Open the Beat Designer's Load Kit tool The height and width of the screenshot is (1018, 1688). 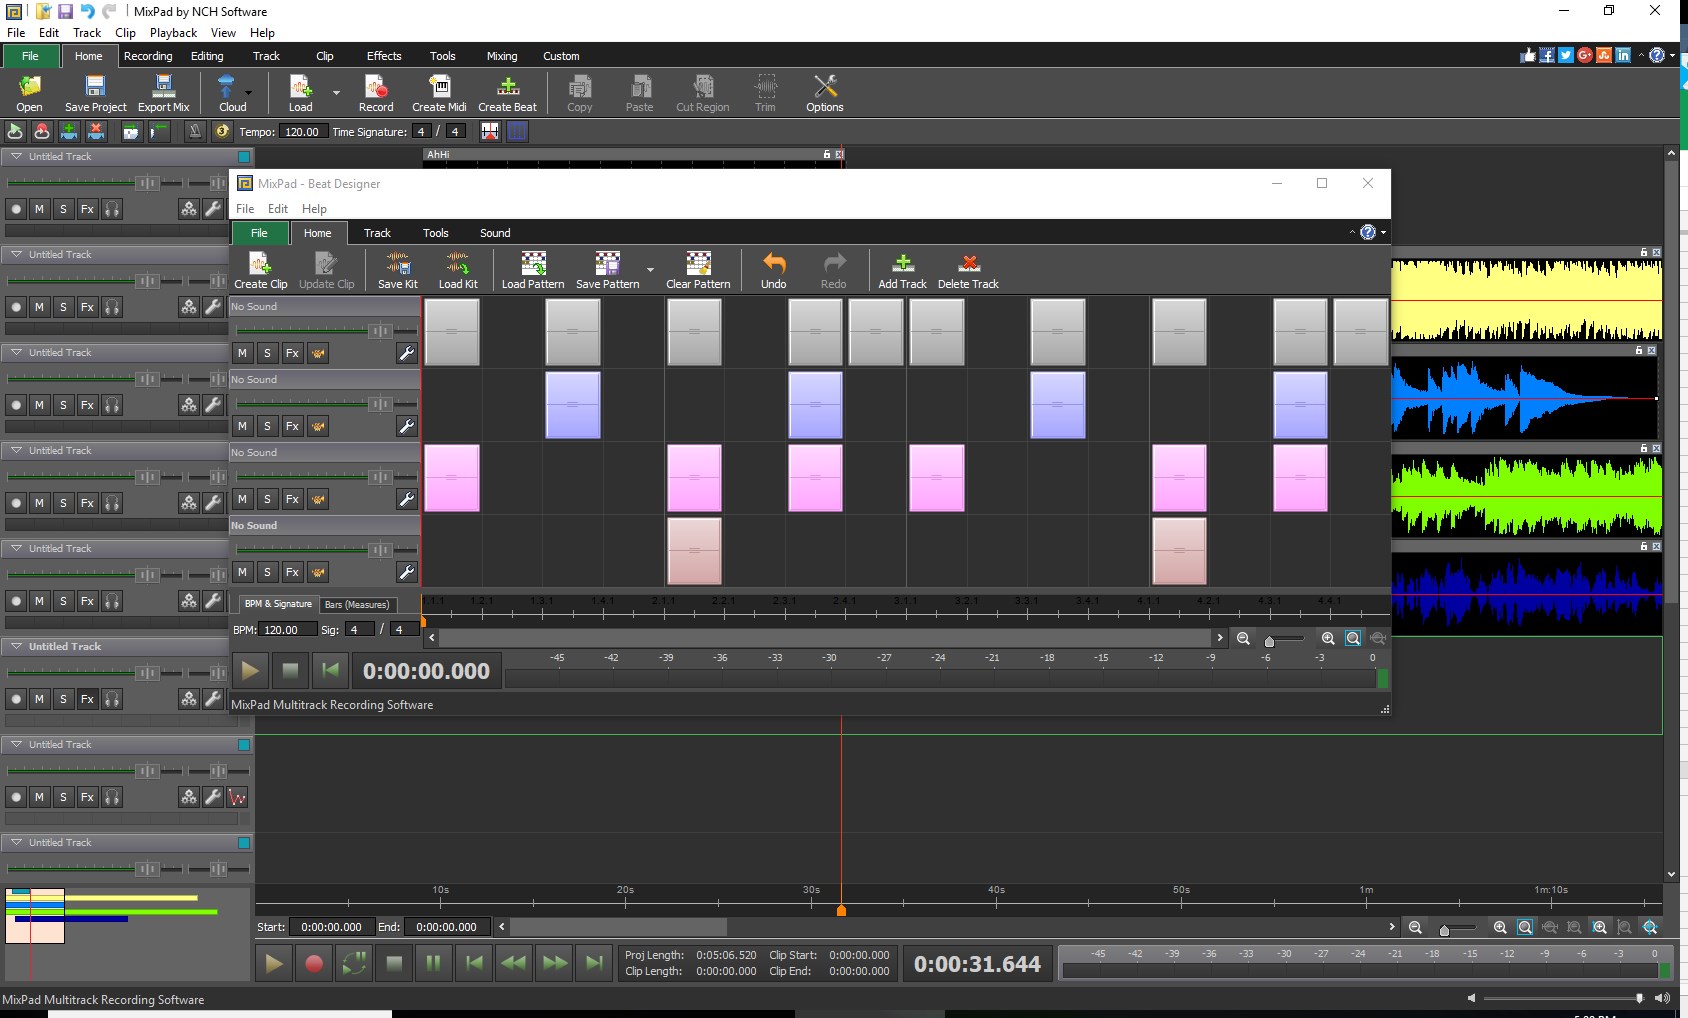458,269
